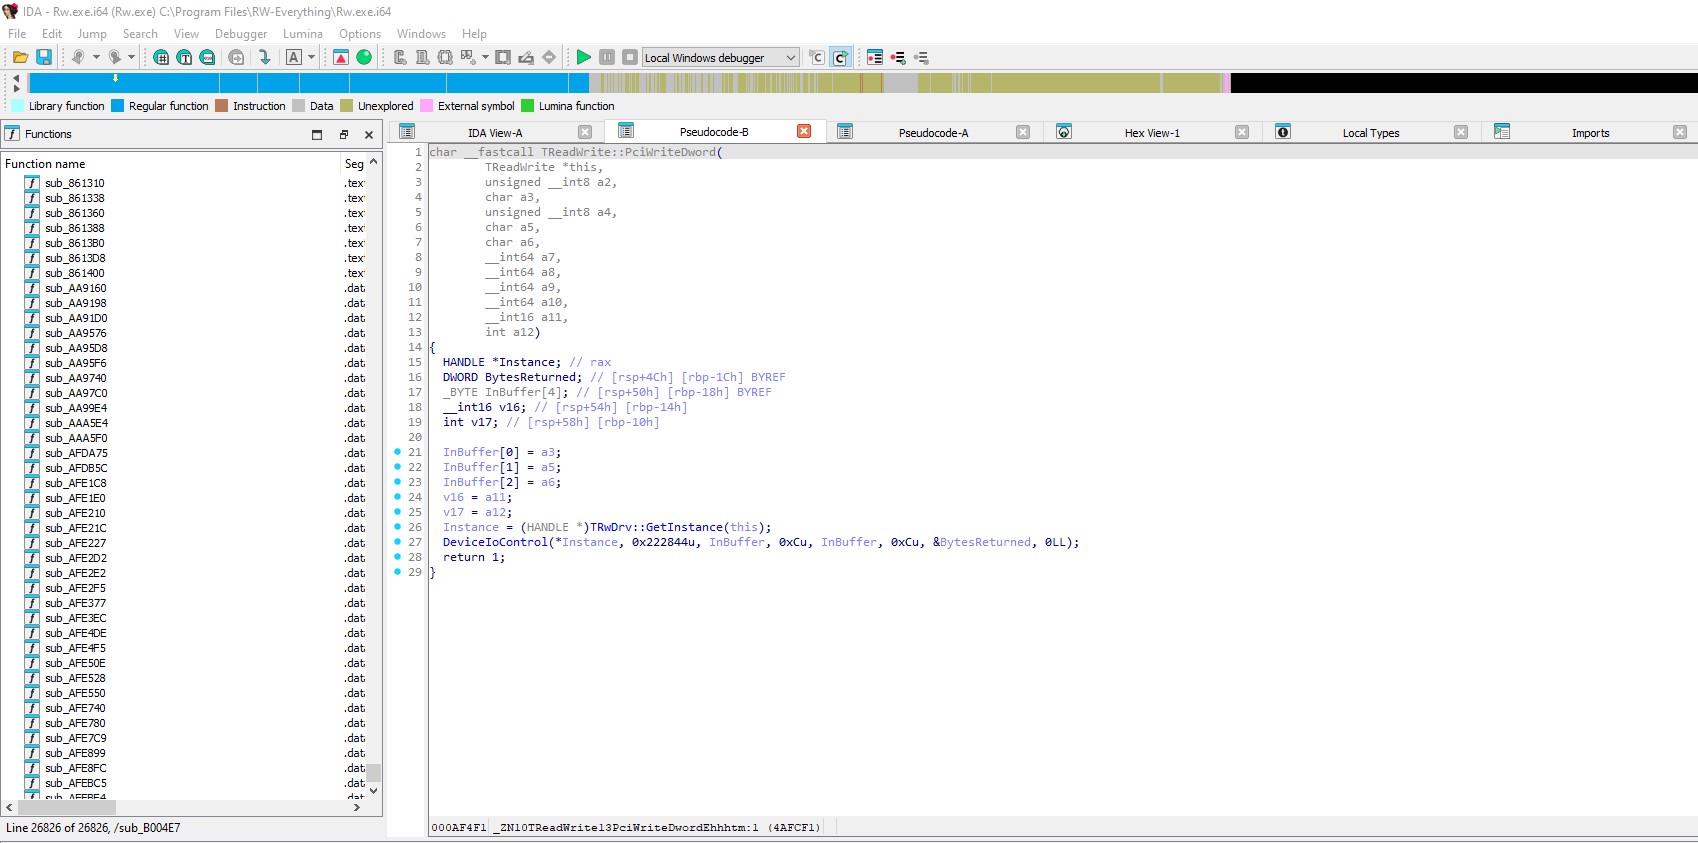The height and width of the screenshot is (843, 1698).
Task: Click the red triangle toolbar icon
Action: coord(341,57)
